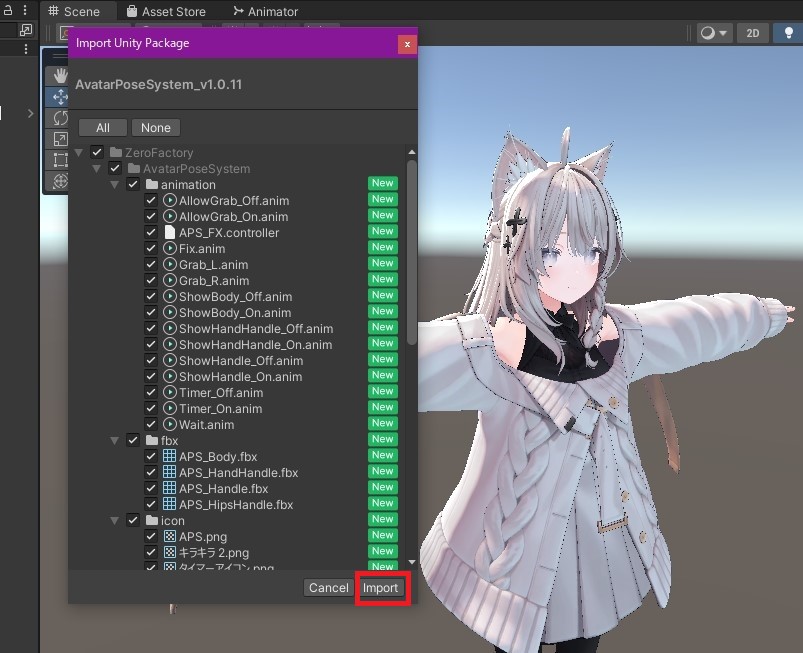Uncheck the icon folder checkbox

coord(133,520)
